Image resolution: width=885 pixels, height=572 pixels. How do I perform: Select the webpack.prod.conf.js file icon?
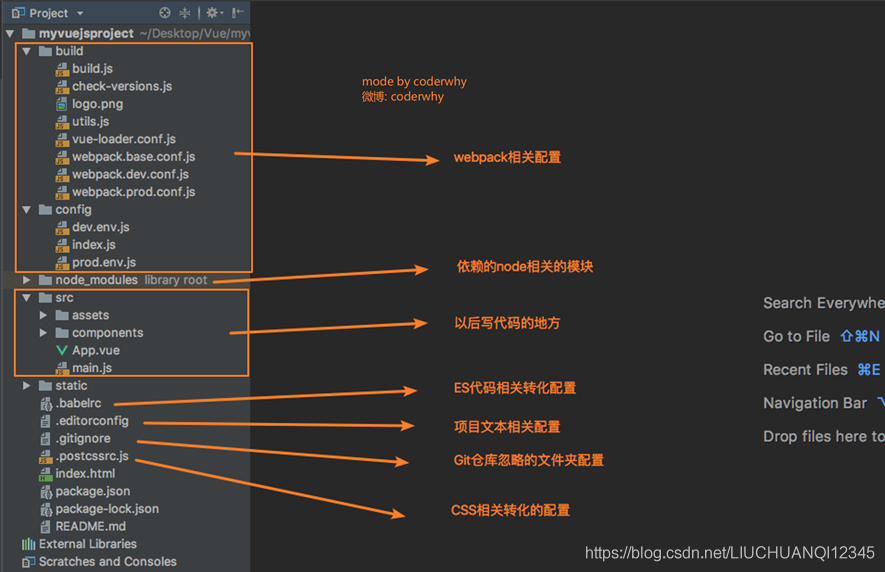[x=62, y=192]
